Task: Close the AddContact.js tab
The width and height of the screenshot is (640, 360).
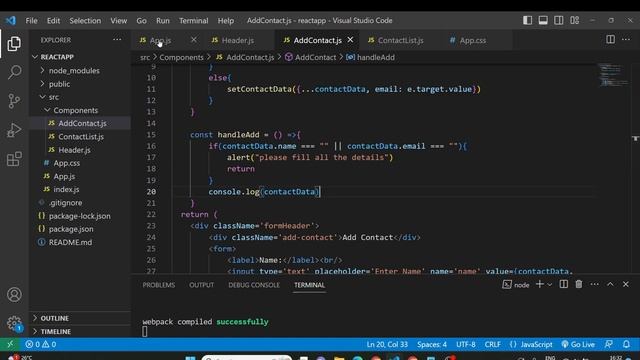Action: (x=350, y=40)
